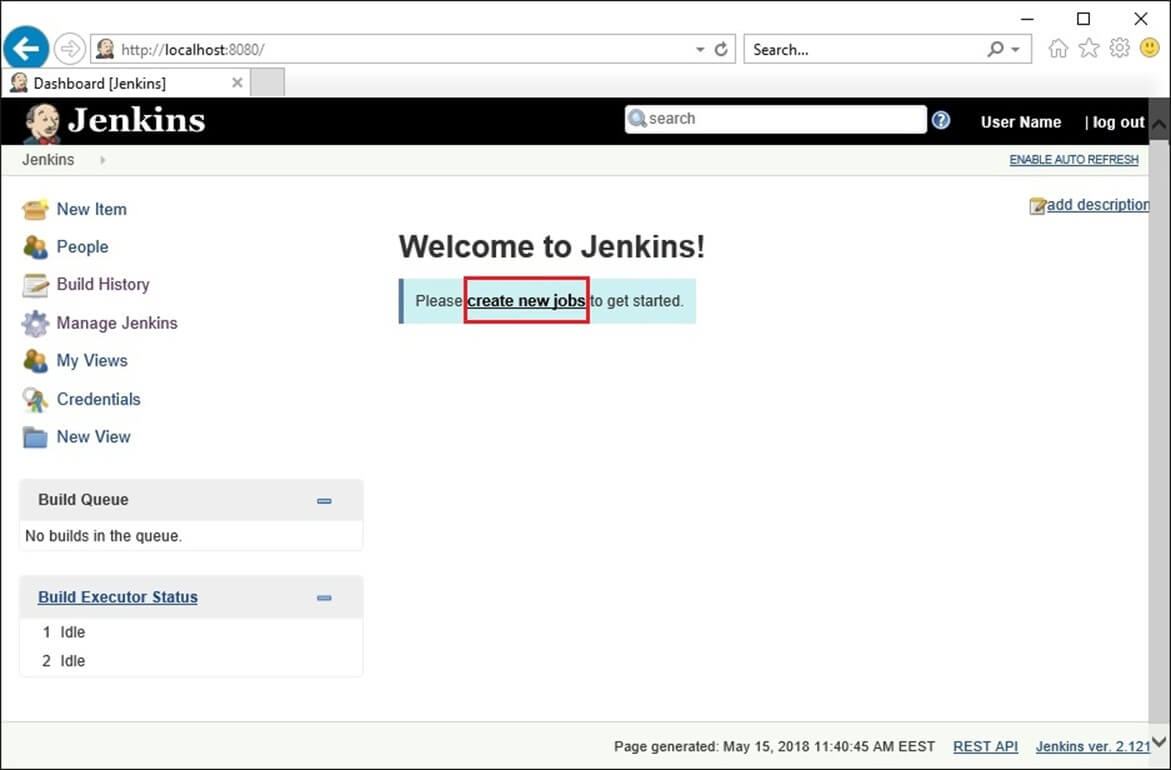Image resolution: width=1171 pixels, height=770 pixels.
Task: Click the browser refresh icon
Action: coord(721,49)
